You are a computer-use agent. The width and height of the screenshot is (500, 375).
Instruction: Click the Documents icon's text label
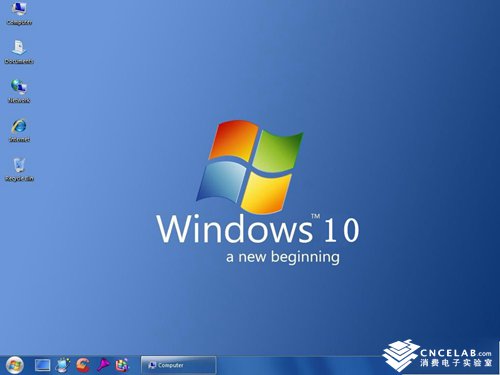(x=19, y=62)
